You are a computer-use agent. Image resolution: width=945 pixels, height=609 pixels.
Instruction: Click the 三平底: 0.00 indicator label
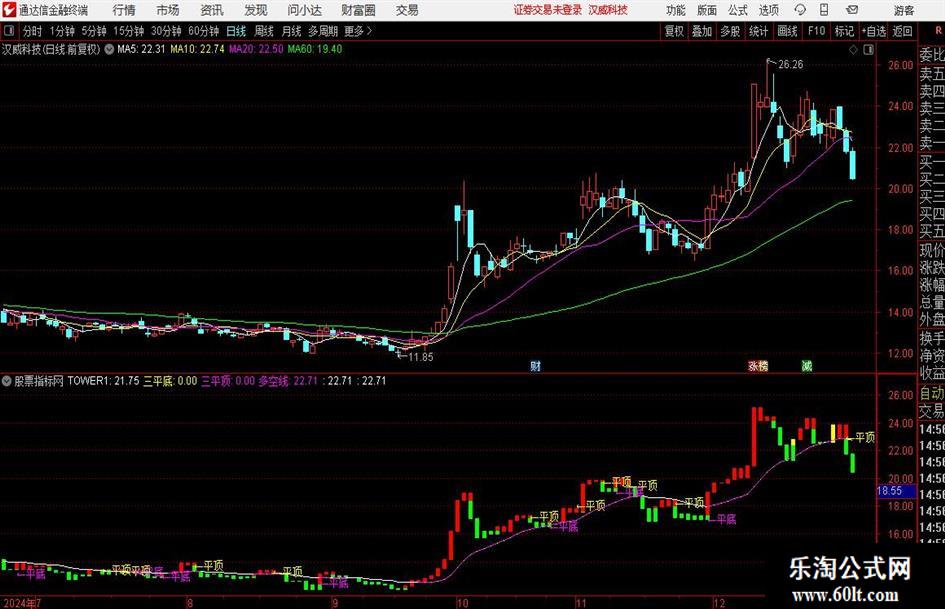pyautogui.click(x=170, y=380)
